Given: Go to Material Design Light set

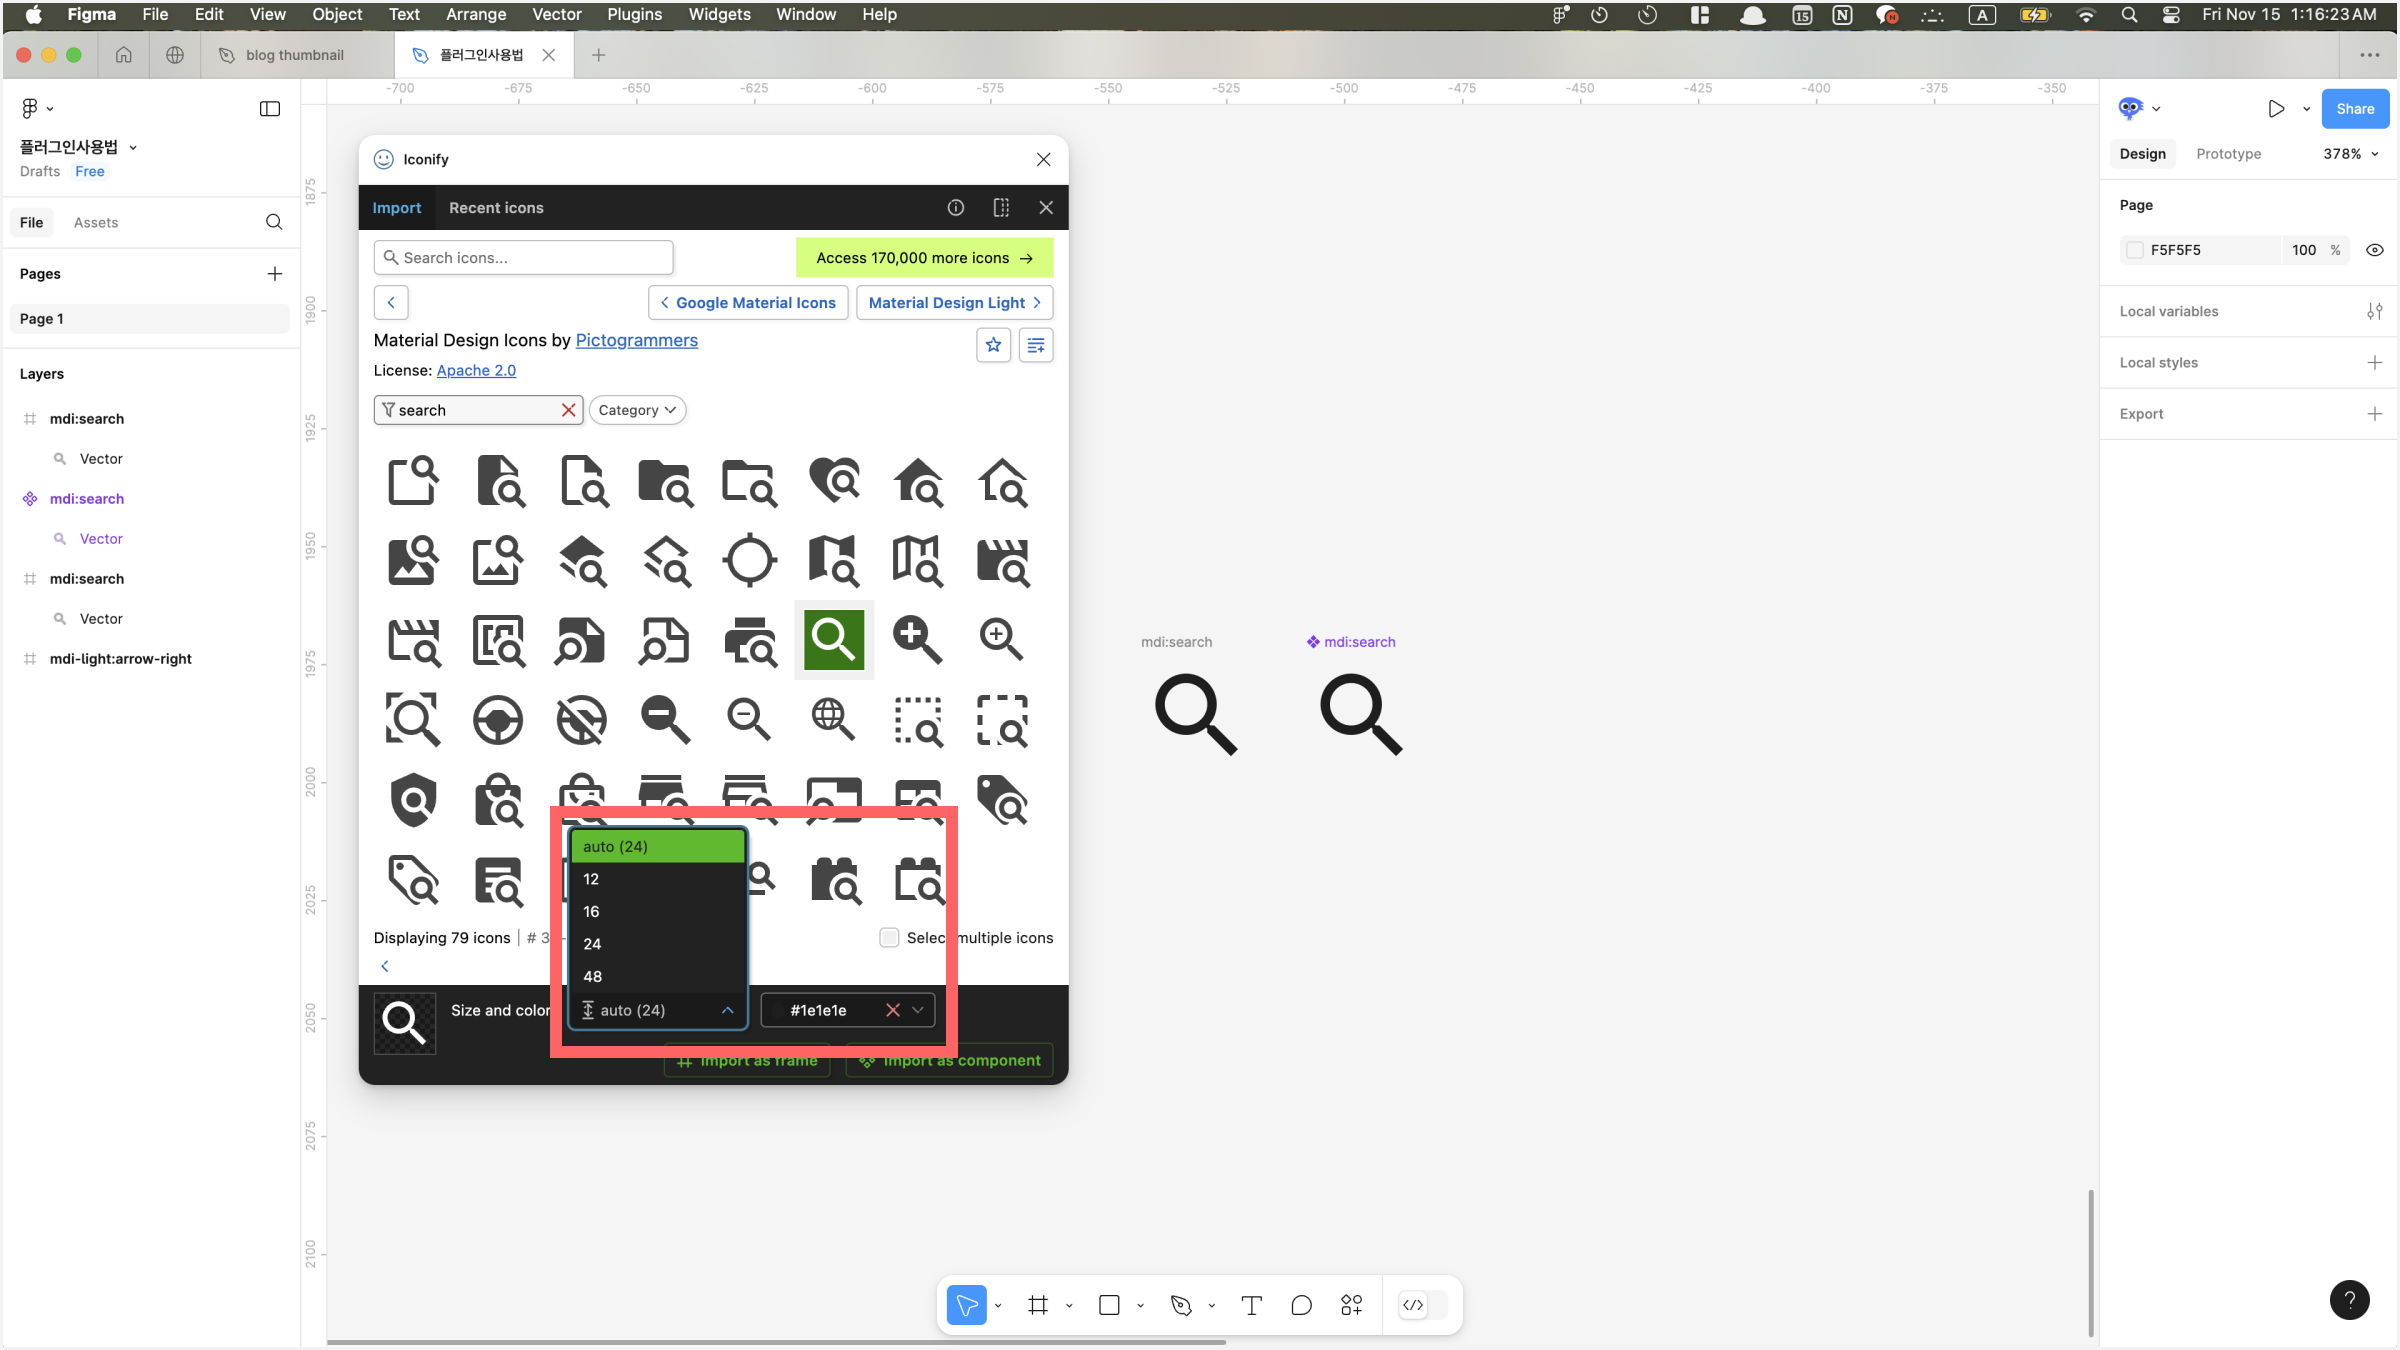Looking at the screenshot, I should pyautogui.click(x=954, y=302).
